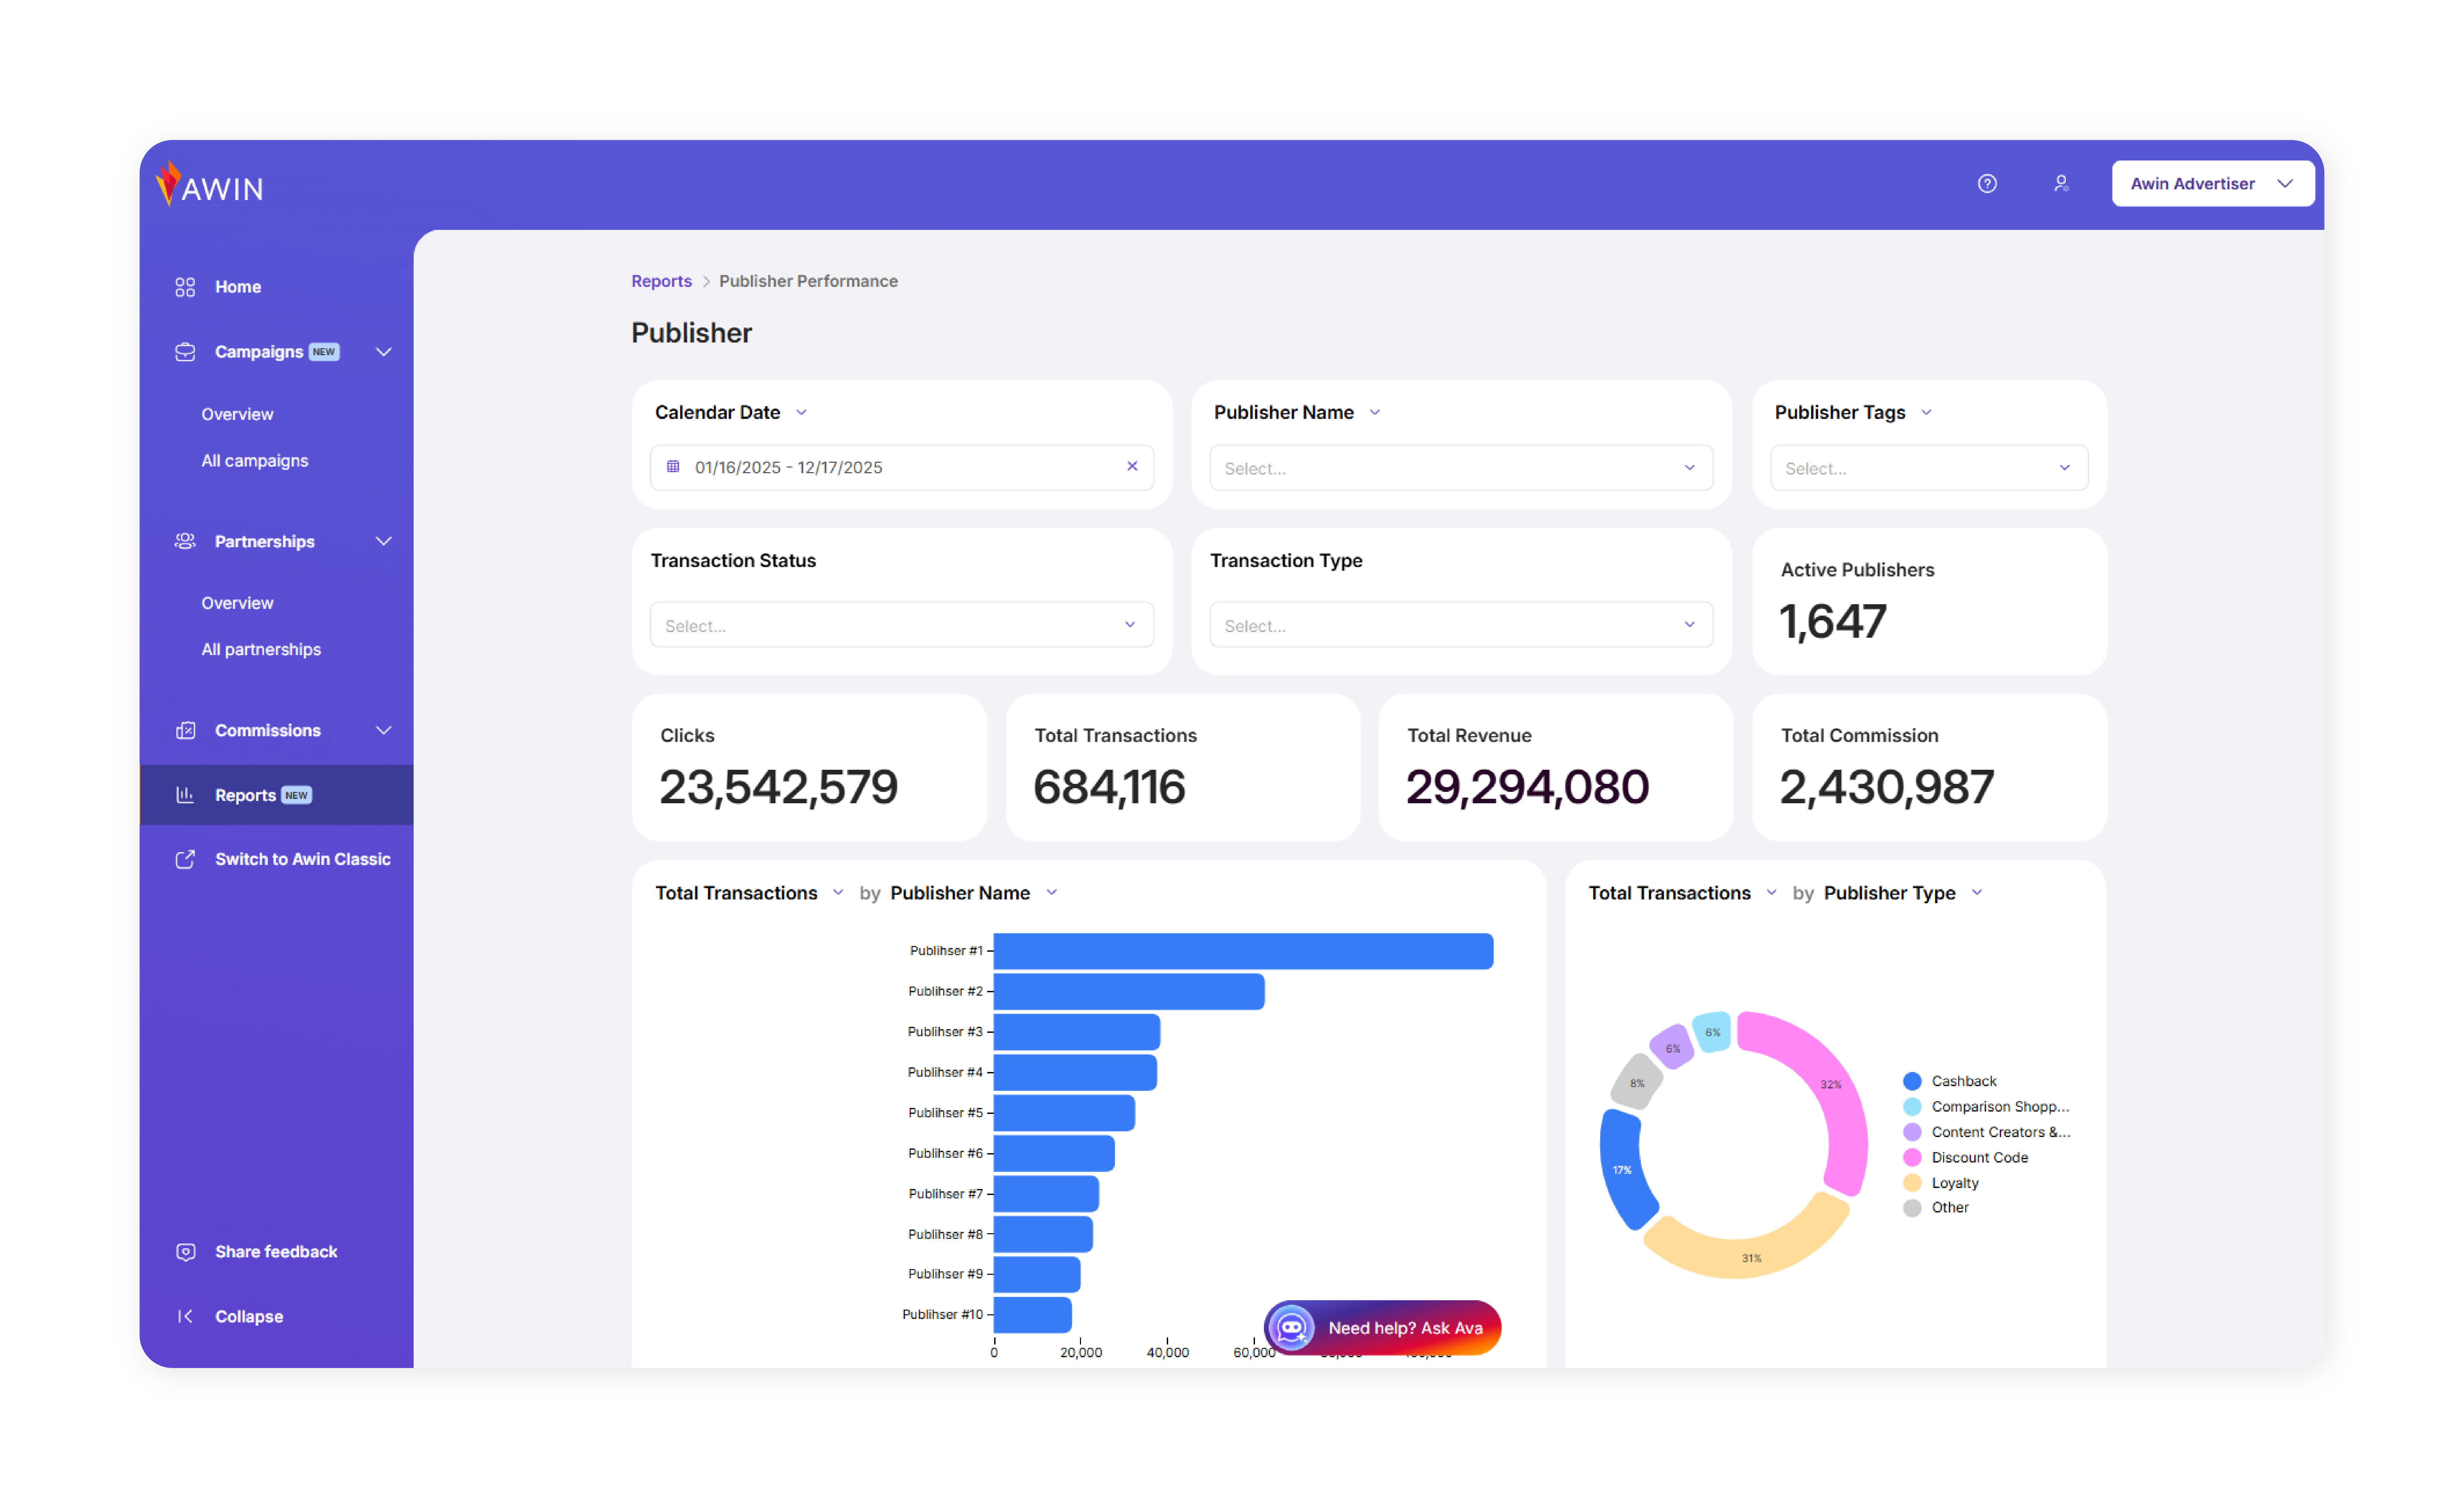Click the Home grid icon in sidebar
Viewport: 2464px width, 1508px height.
coord(185,287)
